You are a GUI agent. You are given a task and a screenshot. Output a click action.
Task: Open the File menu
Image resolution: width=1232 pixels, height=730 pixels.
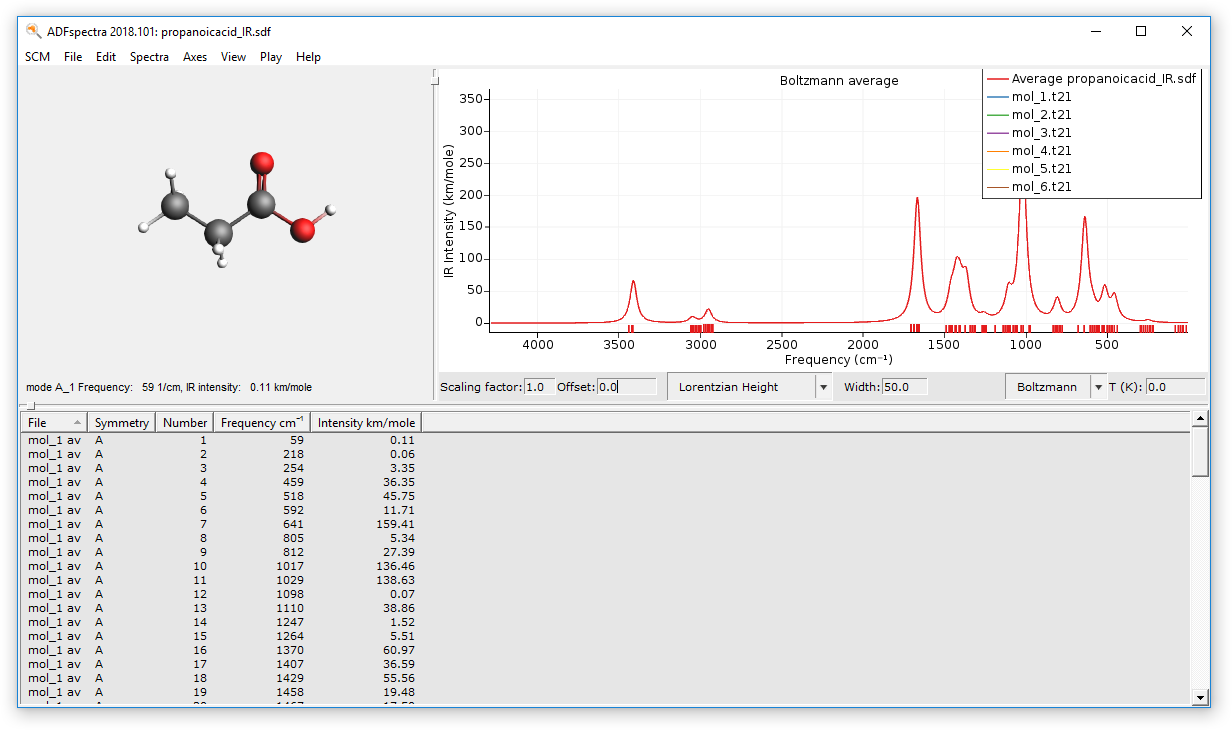click(73, 57)
